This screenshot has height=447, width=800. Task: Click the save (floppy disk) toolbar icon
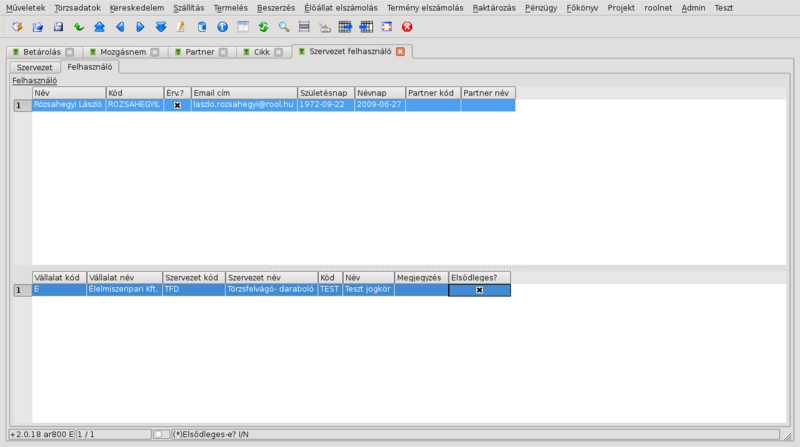point(58,26)
